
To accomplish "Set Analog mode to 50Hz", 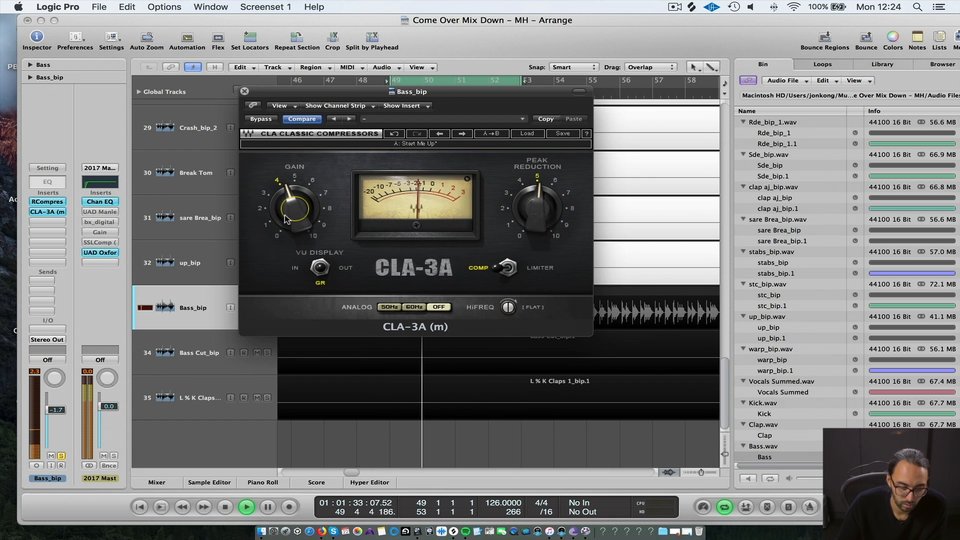I will (389, 307).
